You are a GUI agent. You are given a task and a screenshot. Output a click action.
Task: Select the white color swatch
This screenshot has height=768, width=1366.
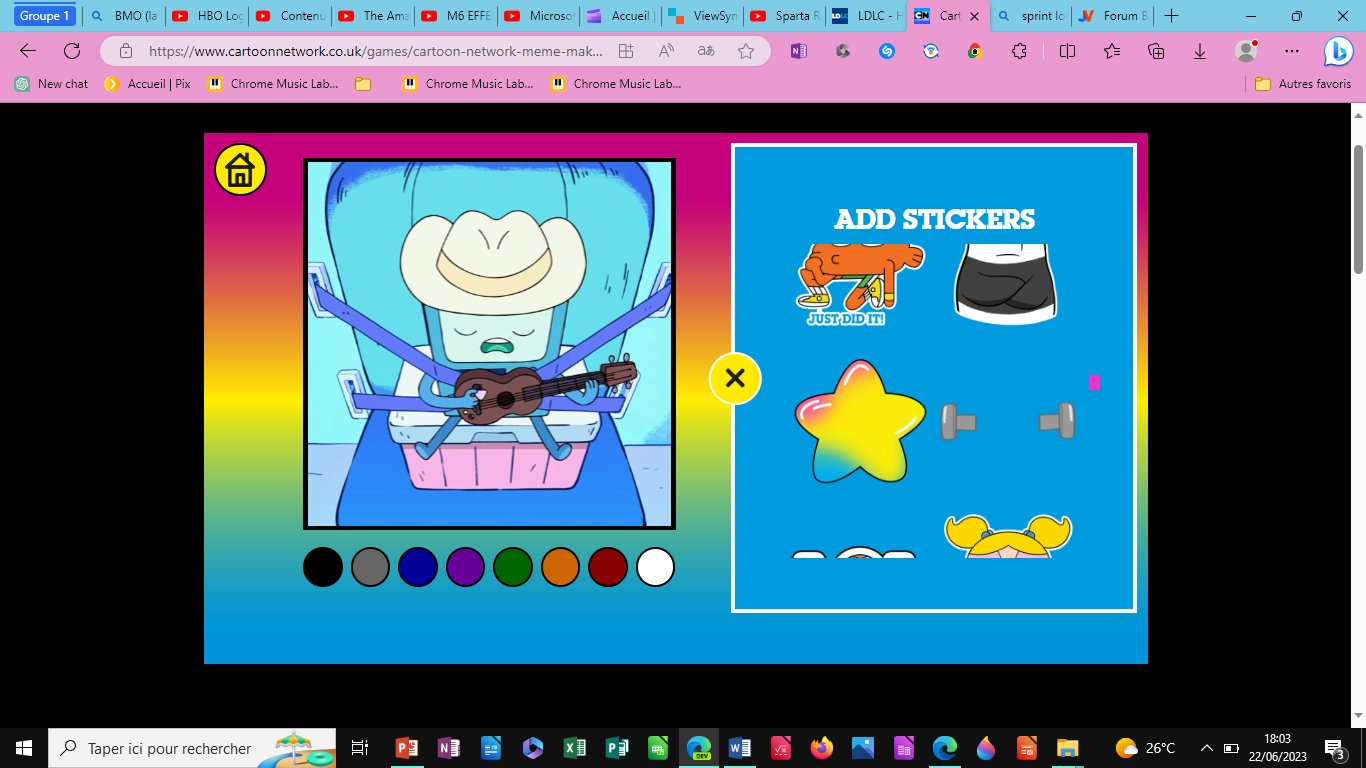pos(656,567)
